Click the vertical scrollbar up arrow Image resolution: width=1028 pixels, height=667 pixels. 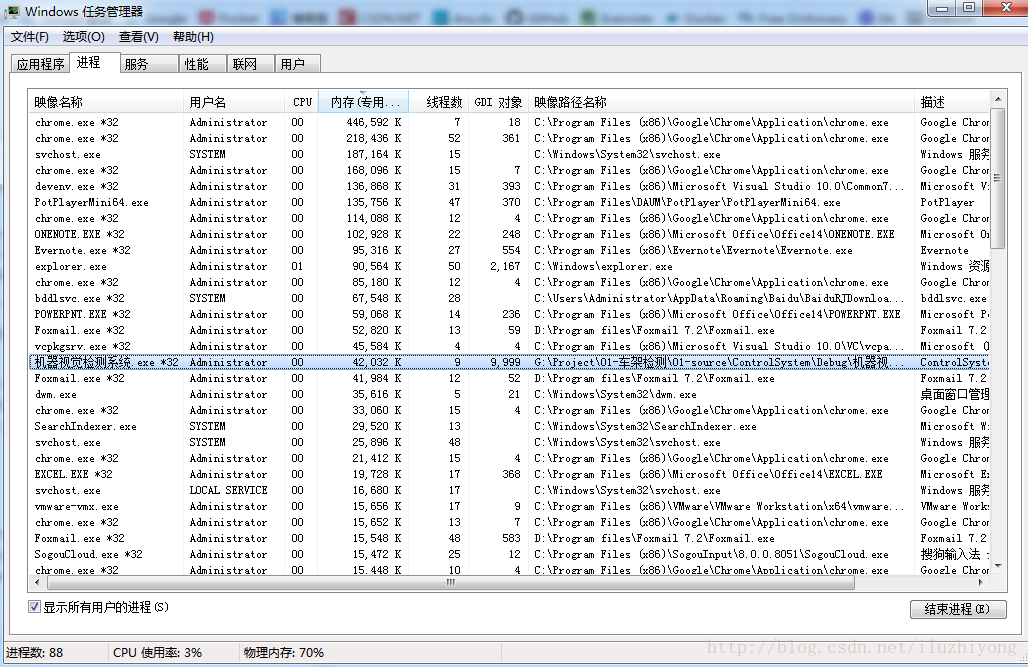coord(997,98)
